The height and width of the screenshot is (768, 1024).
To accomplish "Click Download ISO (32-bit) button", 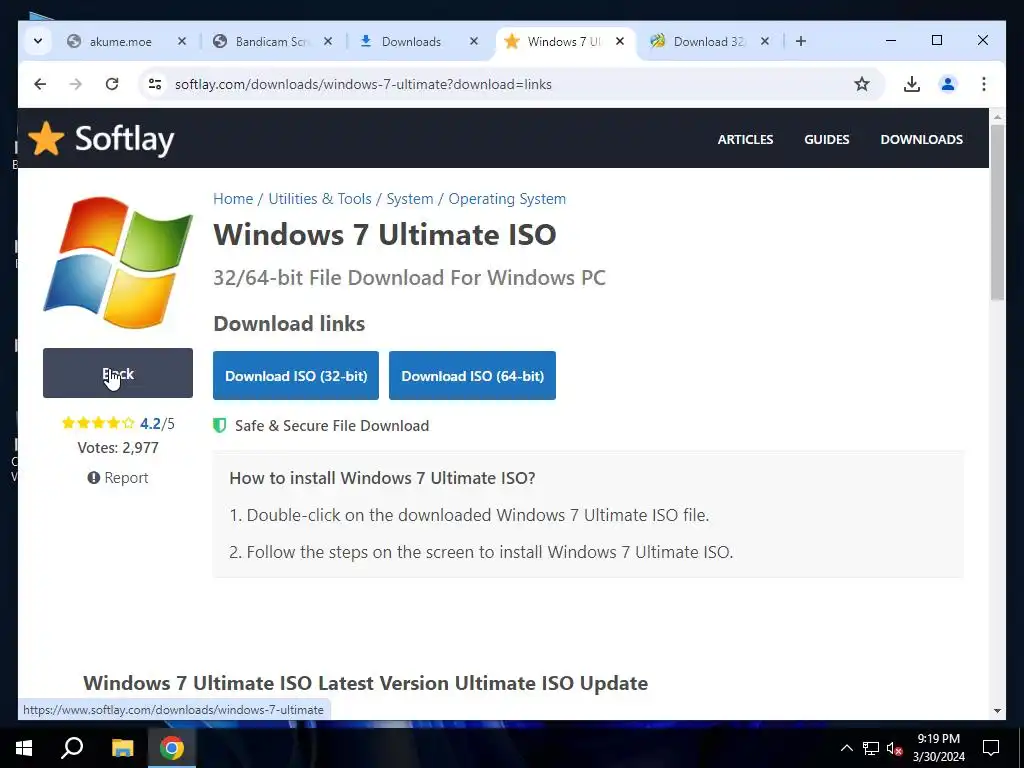I will tap(296, 376).
